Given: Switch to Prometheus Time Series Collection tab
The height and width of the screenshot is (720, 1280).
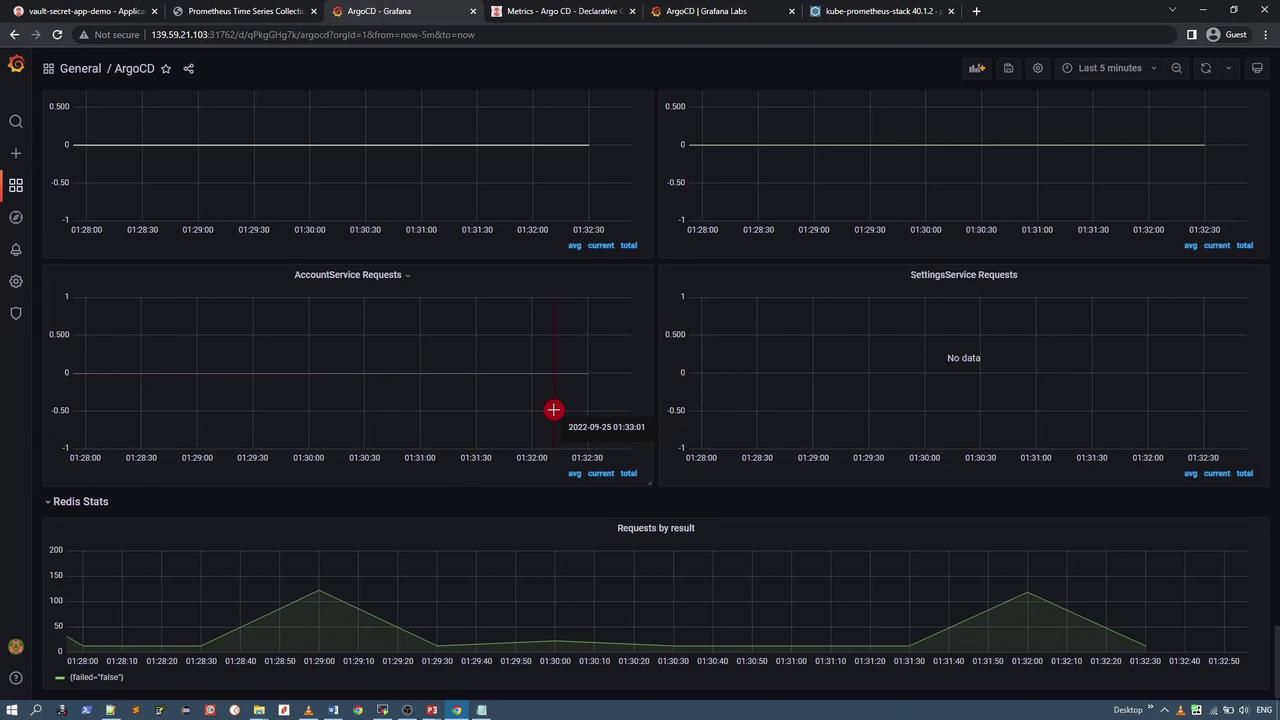Looking at the screenshot, I should tap(243, 11).
